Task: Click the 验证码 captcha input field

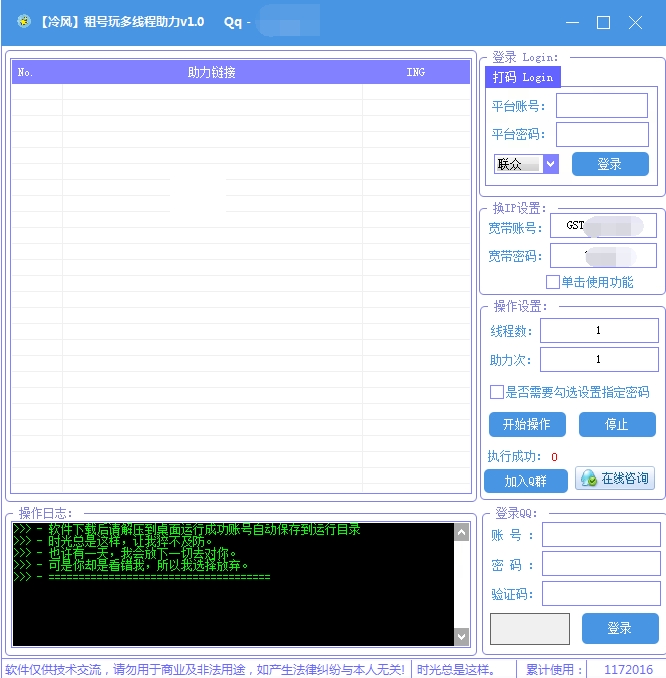Action: coord(601,594)
